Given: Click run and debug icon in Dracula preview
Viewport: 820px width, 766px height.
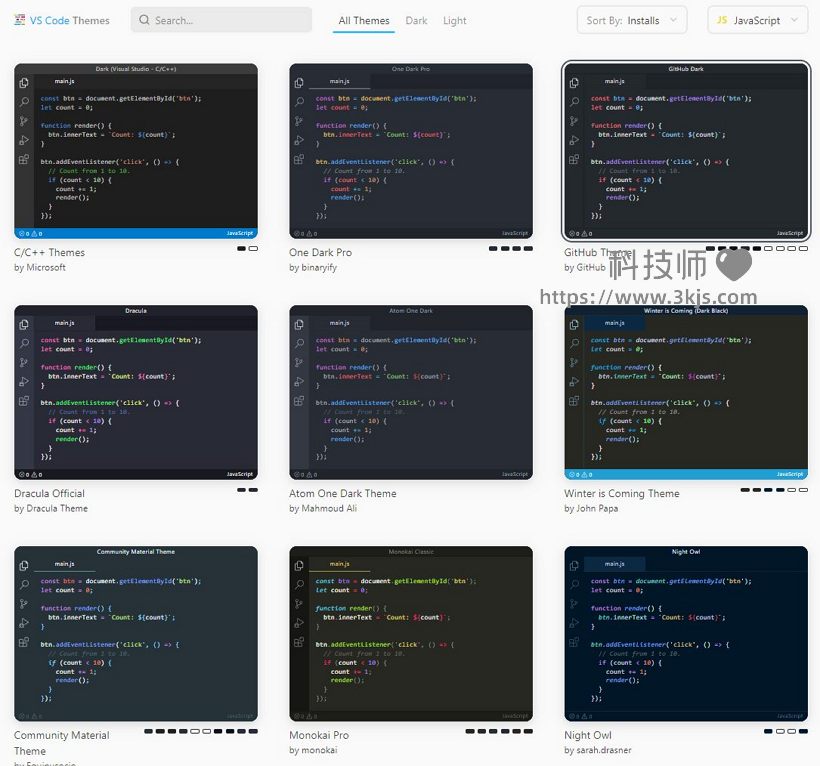Looking at the screenshot, I should click(x=24, y=382).
